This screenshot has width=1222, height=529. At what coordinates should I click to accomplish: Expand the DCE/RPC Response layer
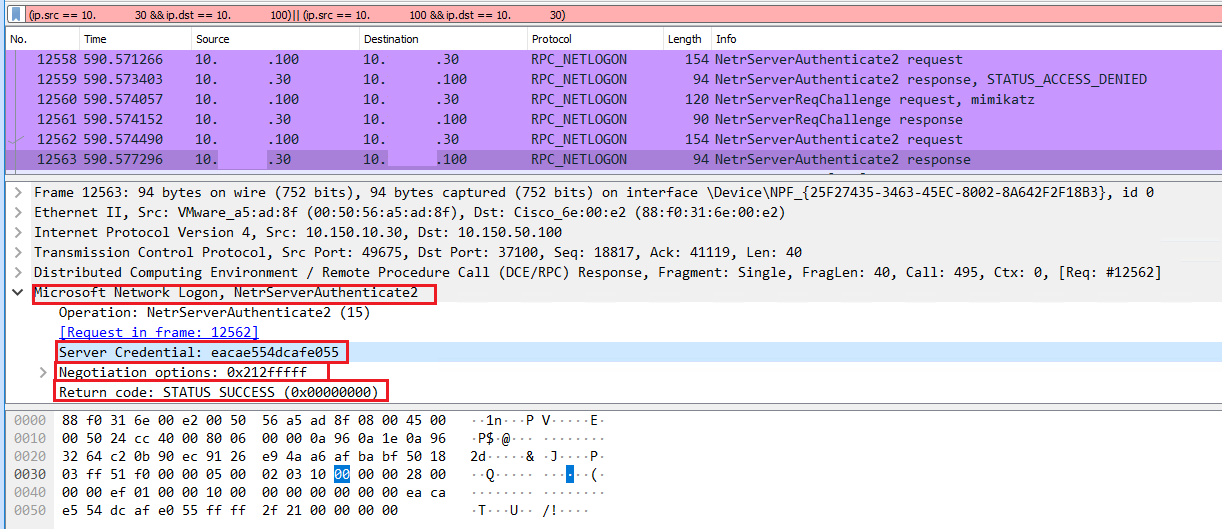tap(18, 272)
